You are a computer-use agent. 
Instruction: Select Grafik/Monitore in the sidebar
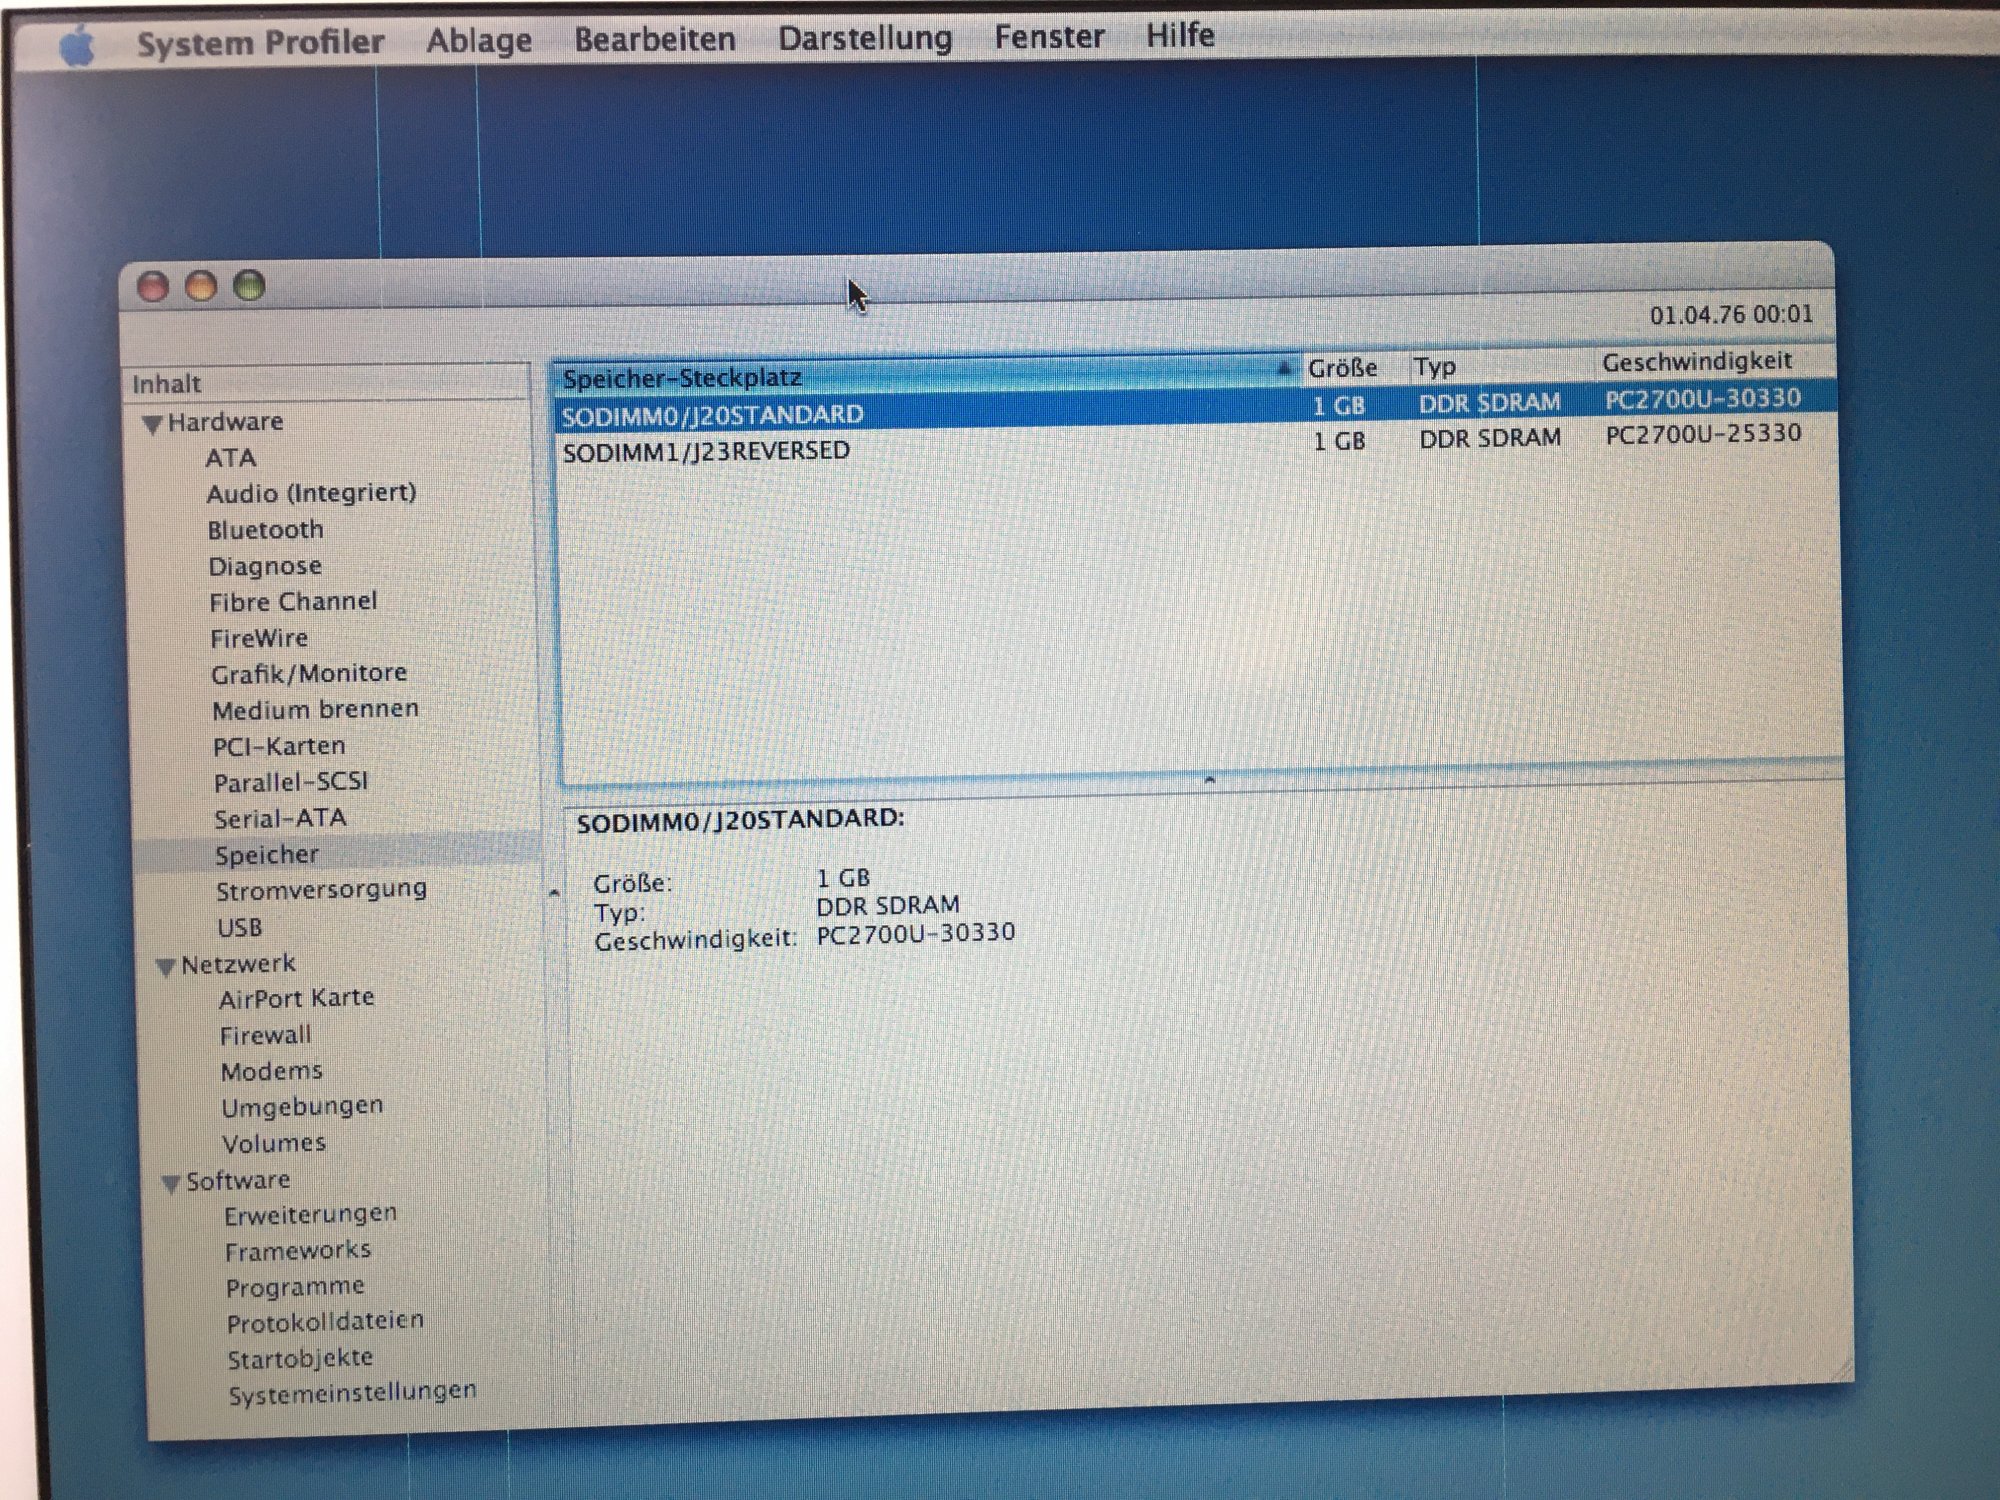tap(309, 674)
